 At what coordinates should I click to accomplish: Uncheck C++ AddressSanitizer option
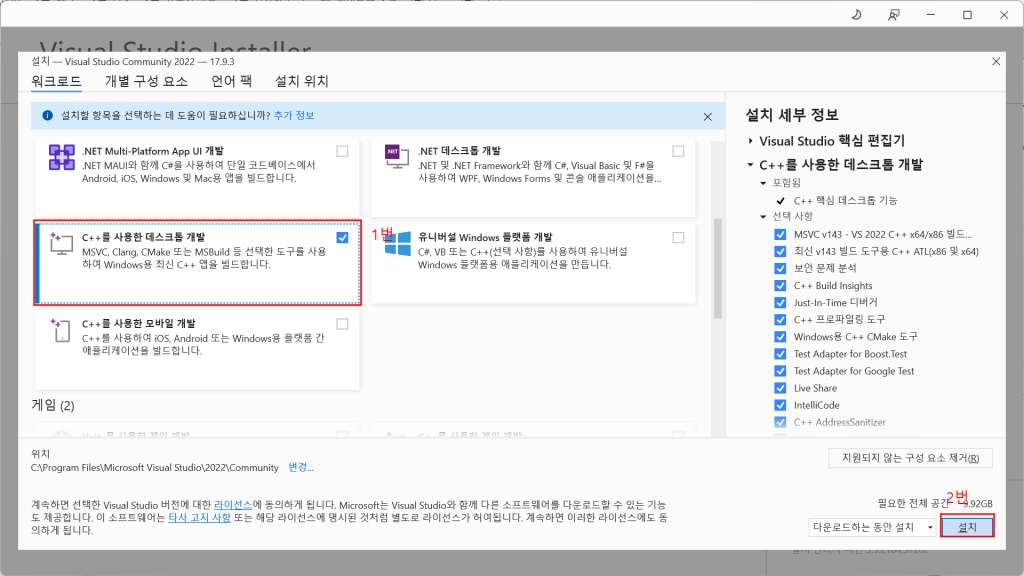click(780, 422)
